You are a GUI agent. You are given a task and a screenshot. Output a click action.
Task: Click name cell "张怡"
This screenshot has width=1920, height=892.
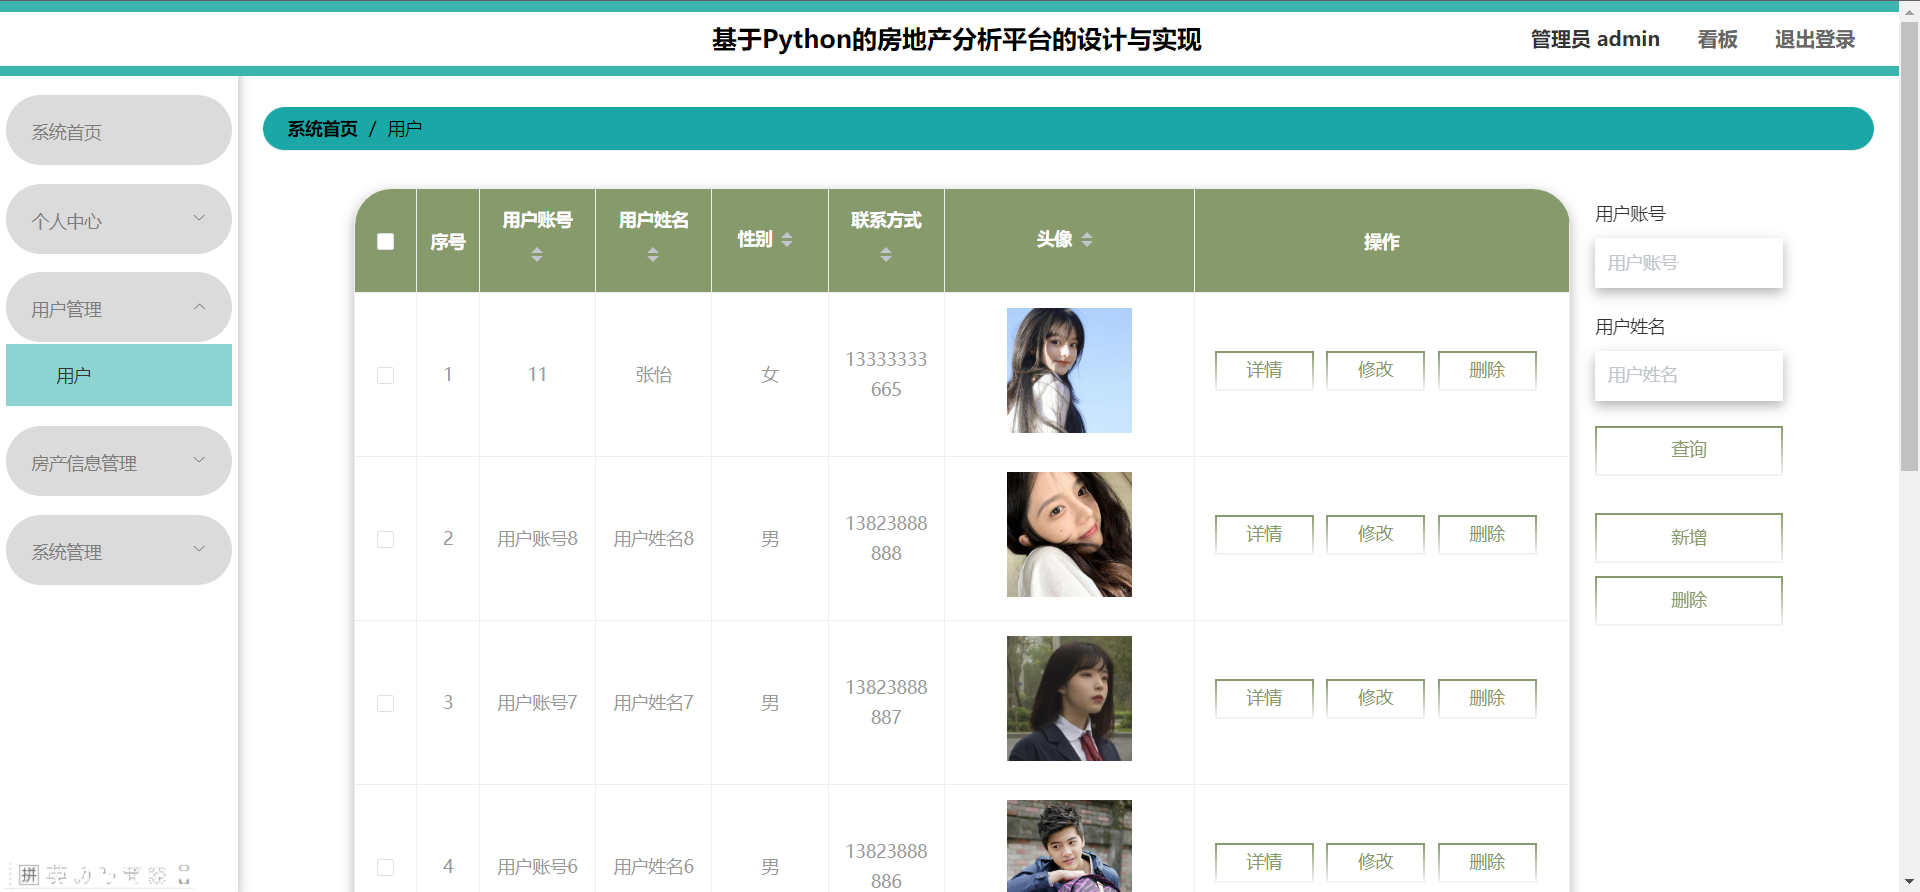click(653, 375)
